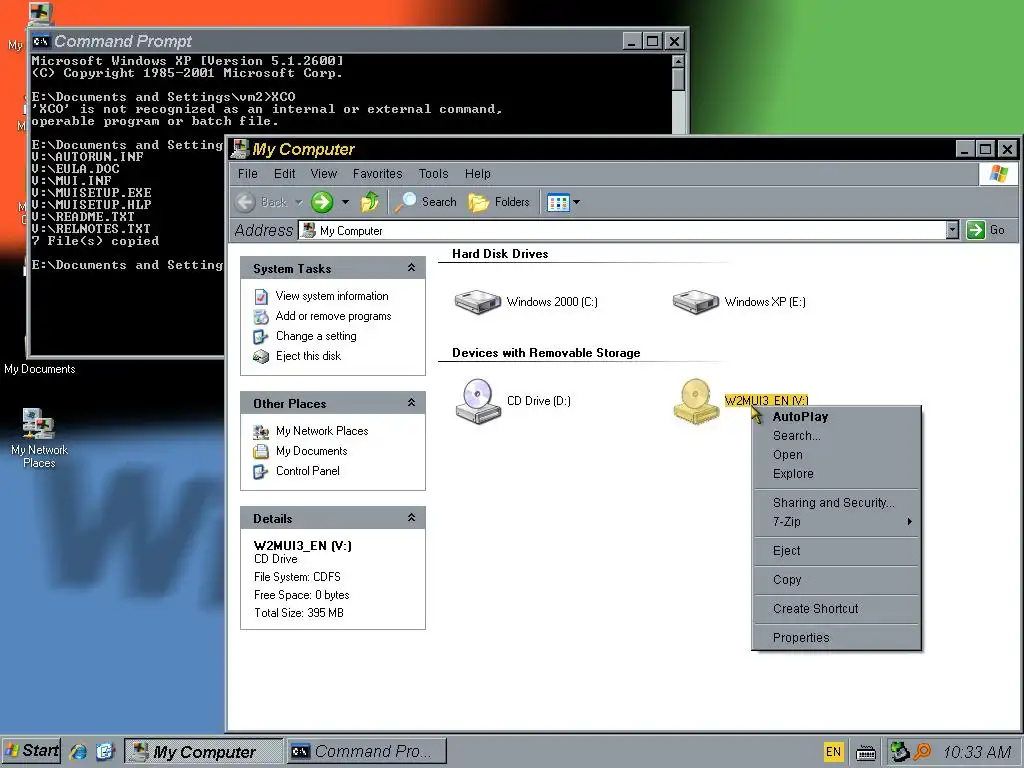Click the on-screen keyboard tray icon

pos(866,754)
